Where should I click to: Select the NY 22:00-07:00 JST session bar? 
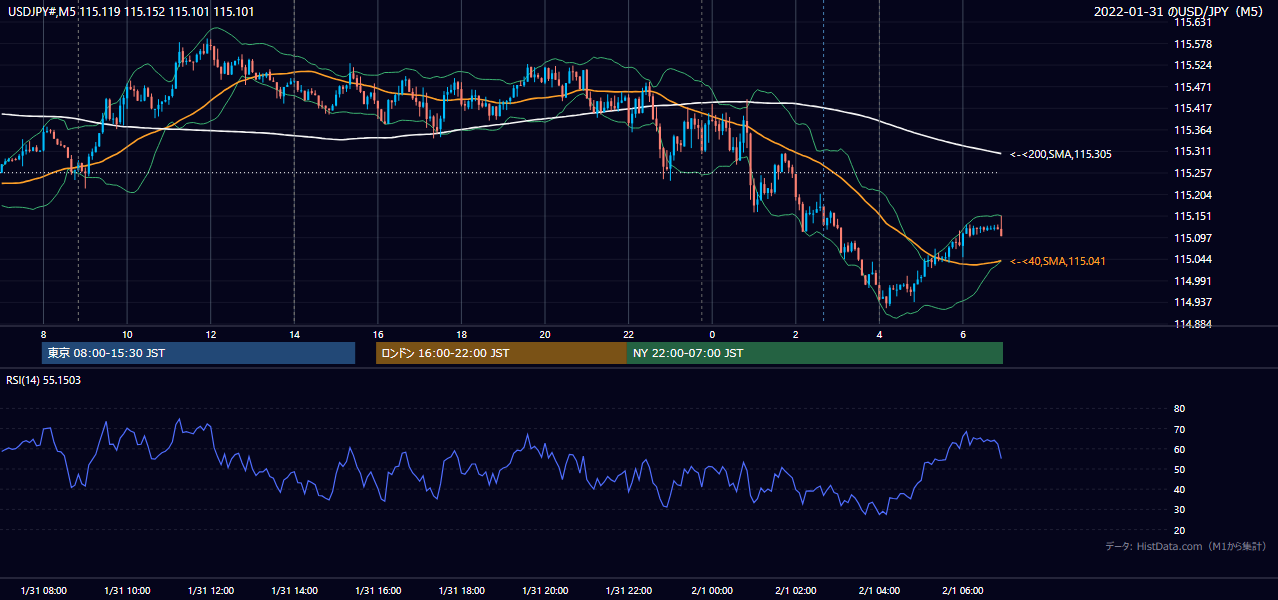click(x=815, y=353)
